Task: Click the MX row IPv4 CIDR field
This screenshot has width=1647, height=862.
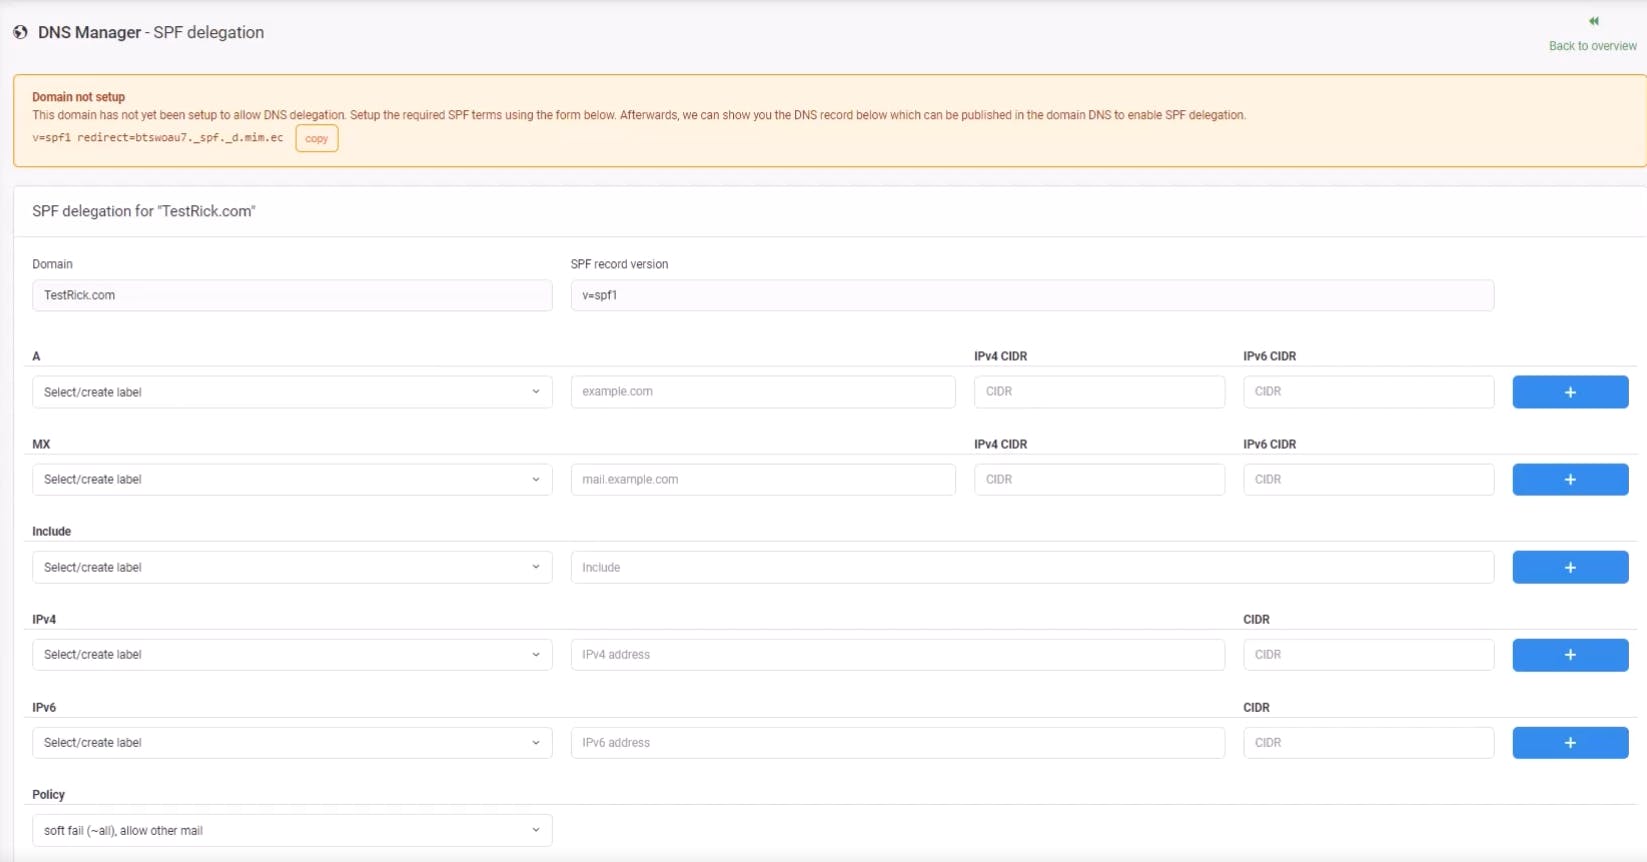Action: coord(1099,480)
